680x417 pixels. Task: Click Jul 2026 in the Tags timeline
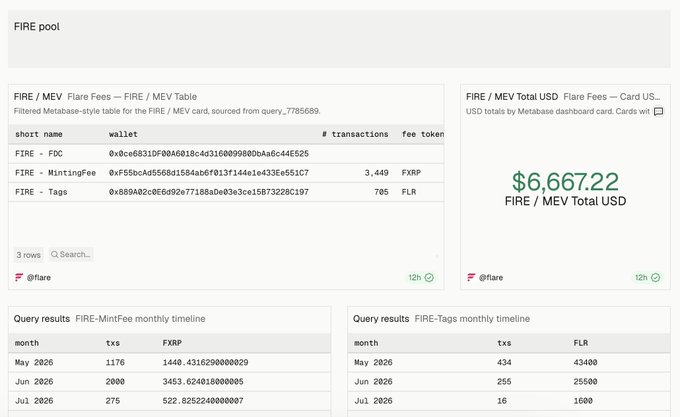pyautogui.click(x=373, y=401)
